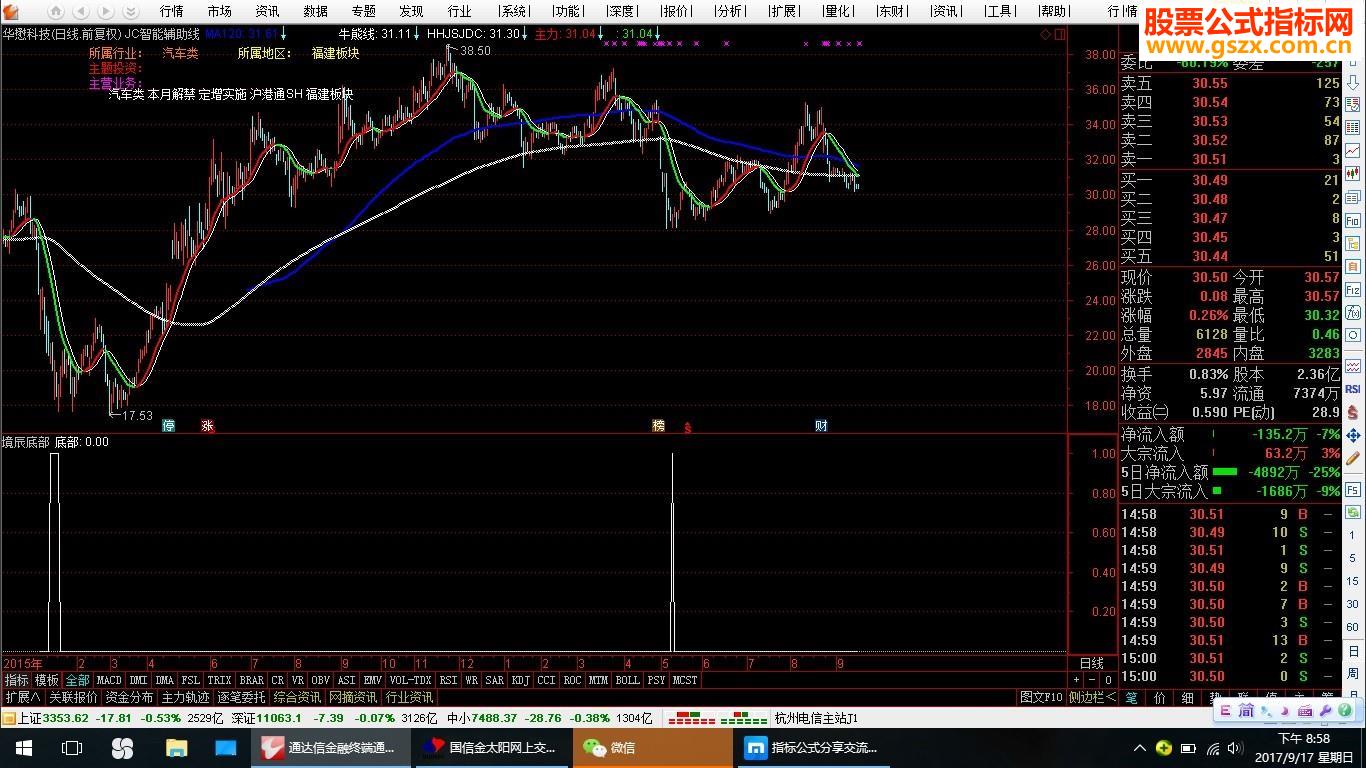Click the checklist icon in right sidebar

(x=1353, y=103)
